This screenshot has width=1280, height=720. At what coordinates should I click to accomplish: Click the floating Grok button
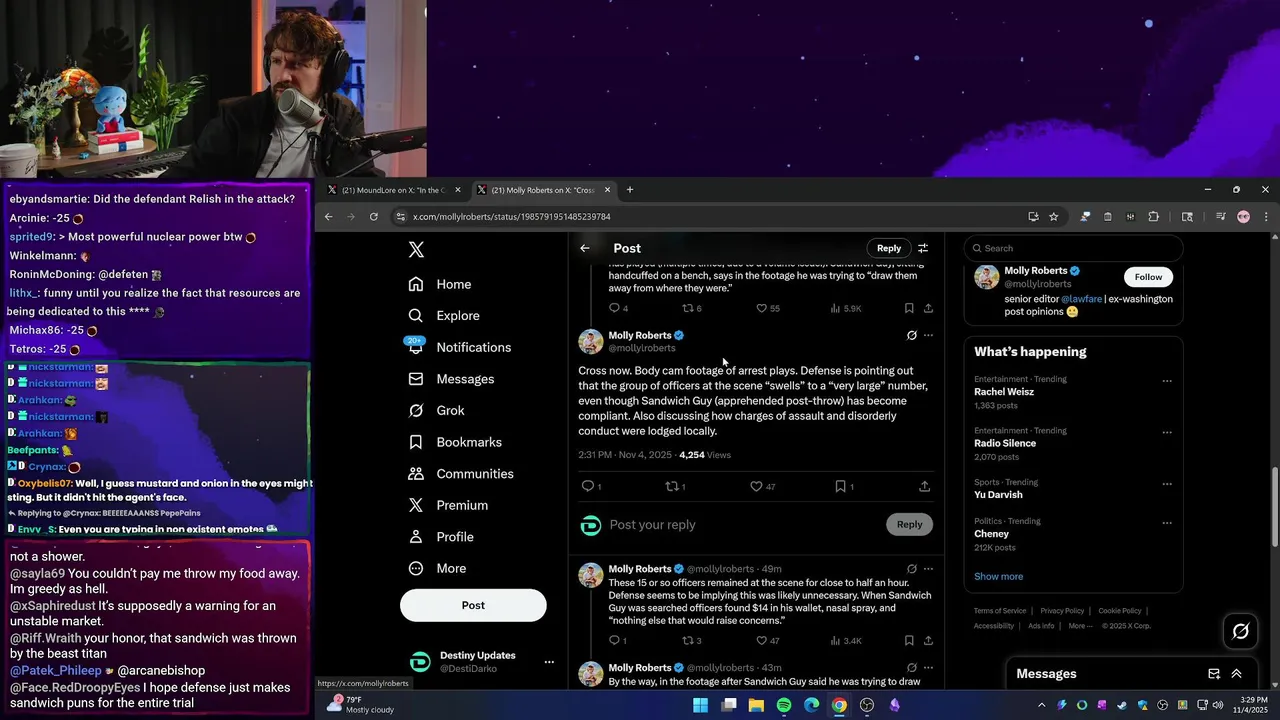pos(1241,631)
